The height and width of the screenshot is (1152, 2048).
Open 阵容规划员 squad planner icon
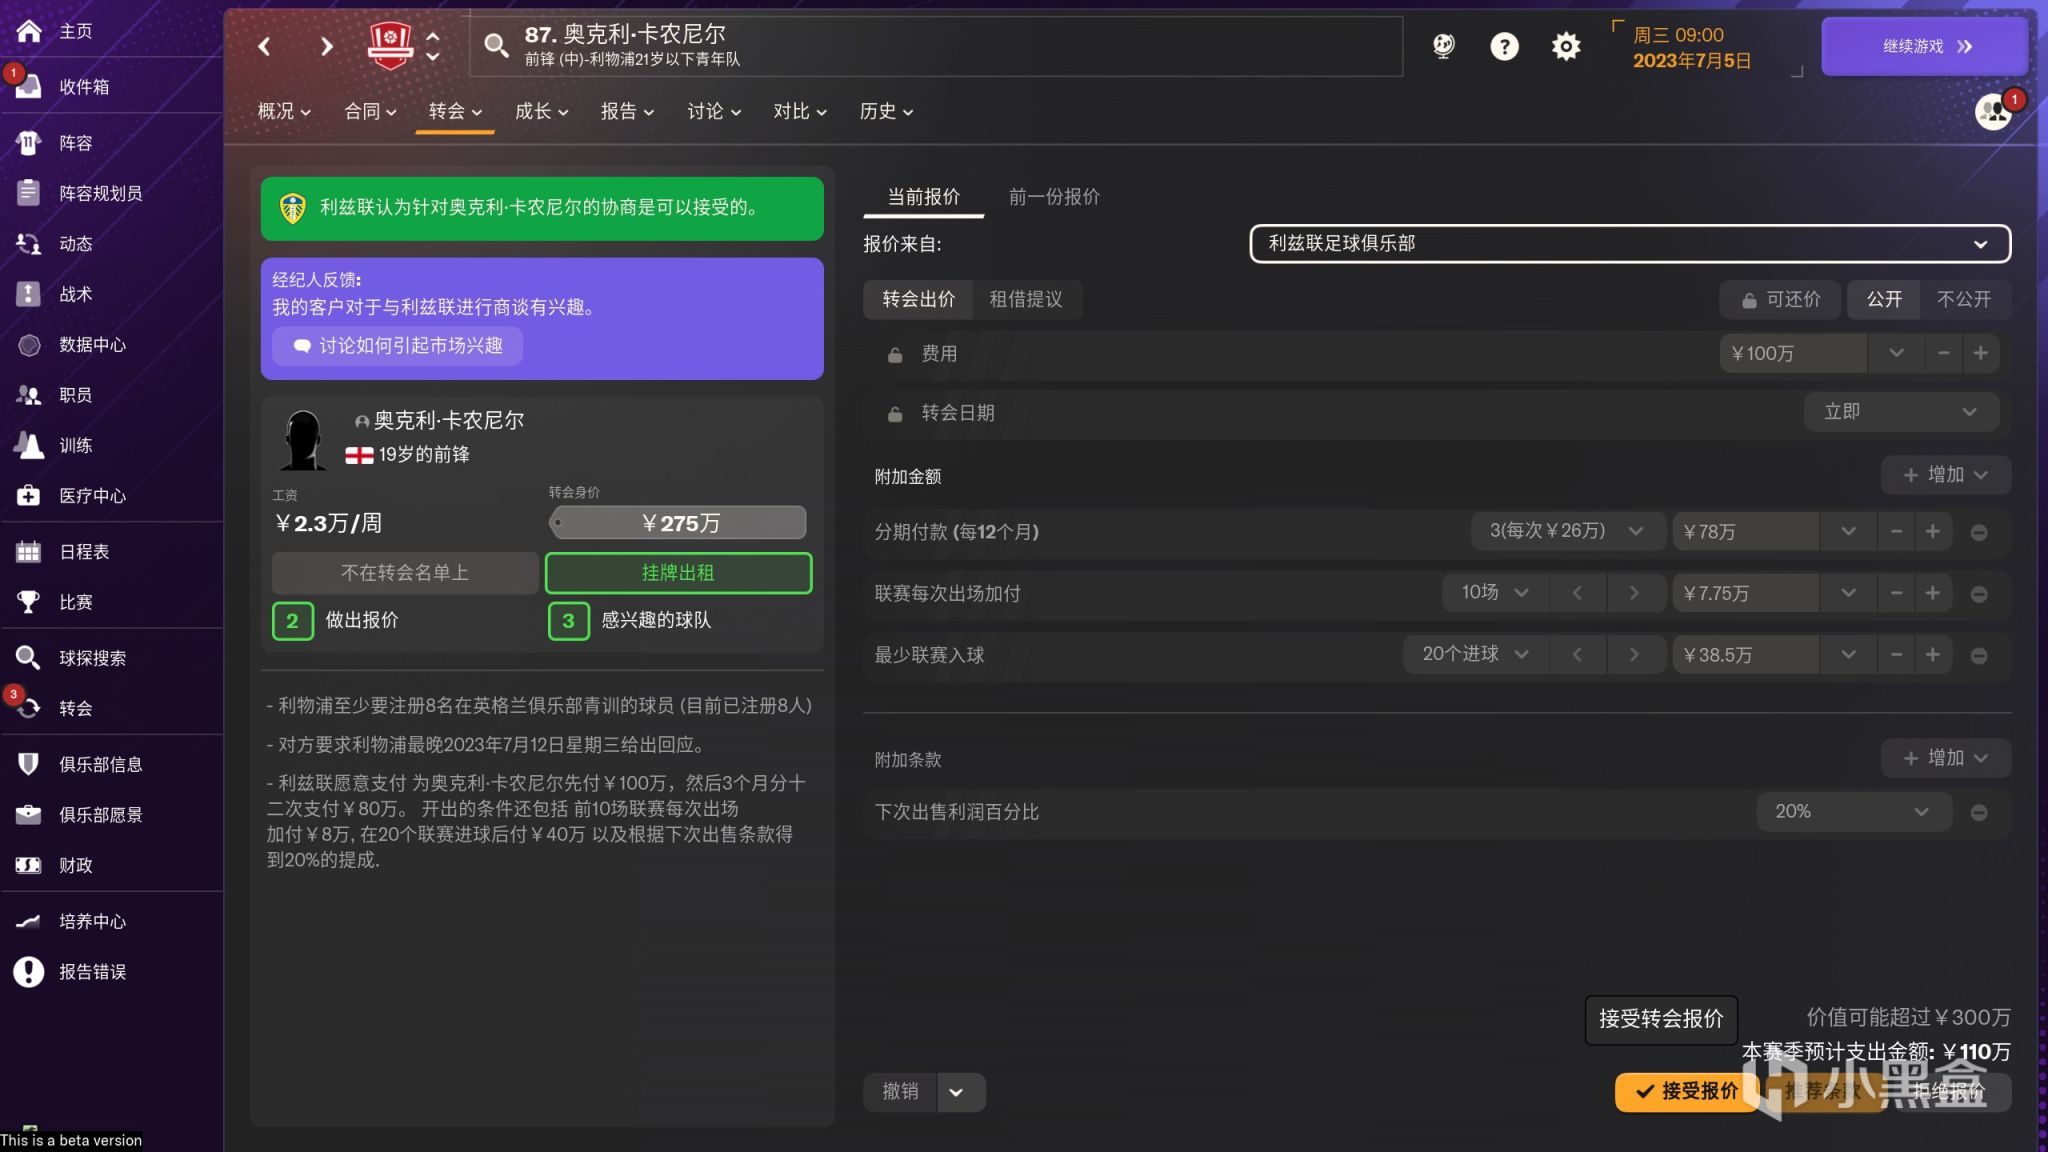click(x=29, y=193)
